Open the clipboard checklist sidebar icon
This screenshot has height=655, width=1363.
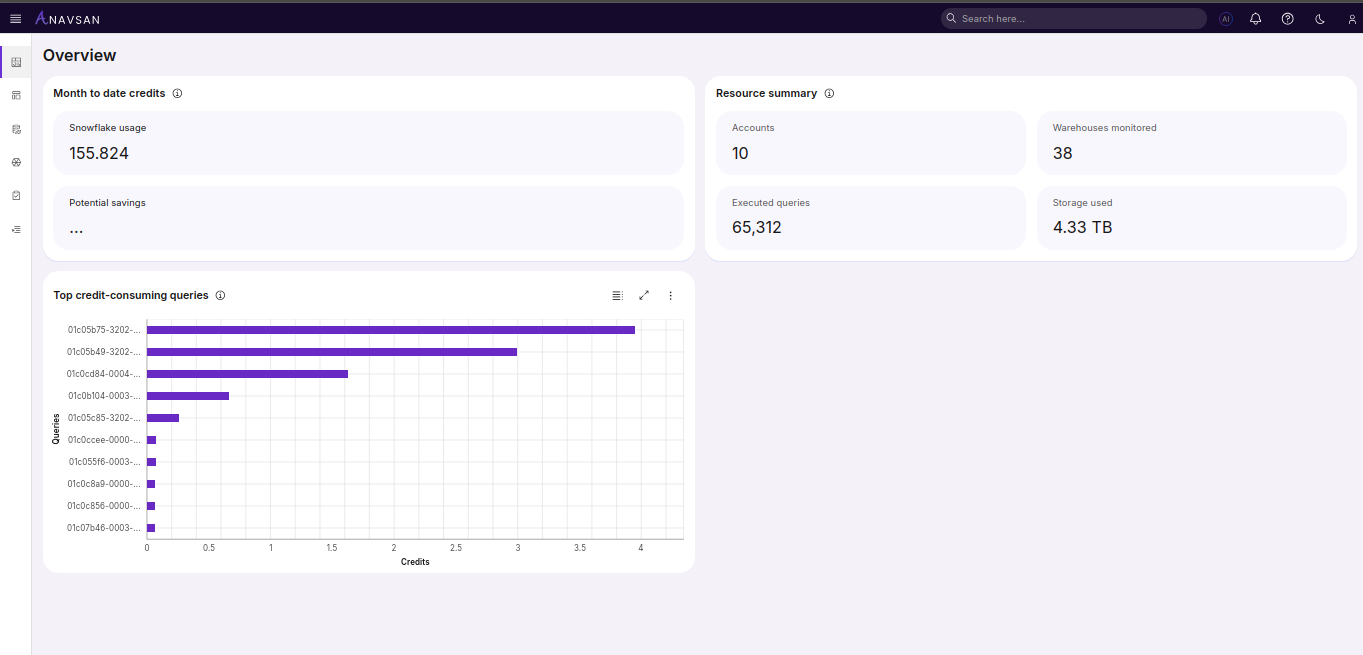[16, 196]
